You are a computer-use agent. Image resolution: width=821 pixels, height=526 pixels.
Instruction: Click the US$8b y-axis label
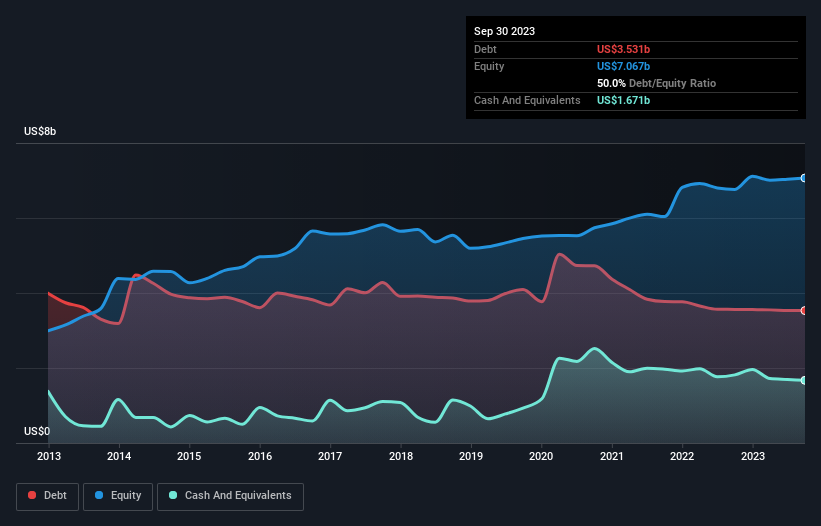click(x=40, y=131)
